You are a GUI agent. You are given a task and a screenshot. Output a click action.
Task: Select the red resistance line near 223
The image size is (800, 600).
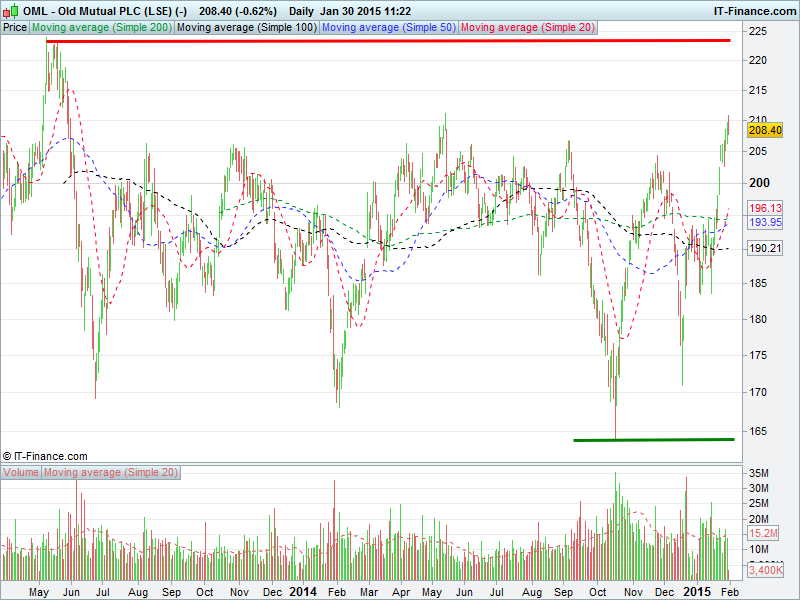pos(388,41)
